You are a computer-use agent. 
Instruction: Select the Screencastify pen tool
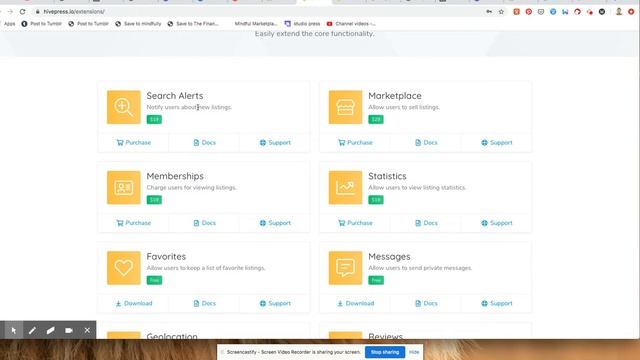point(32,330)
